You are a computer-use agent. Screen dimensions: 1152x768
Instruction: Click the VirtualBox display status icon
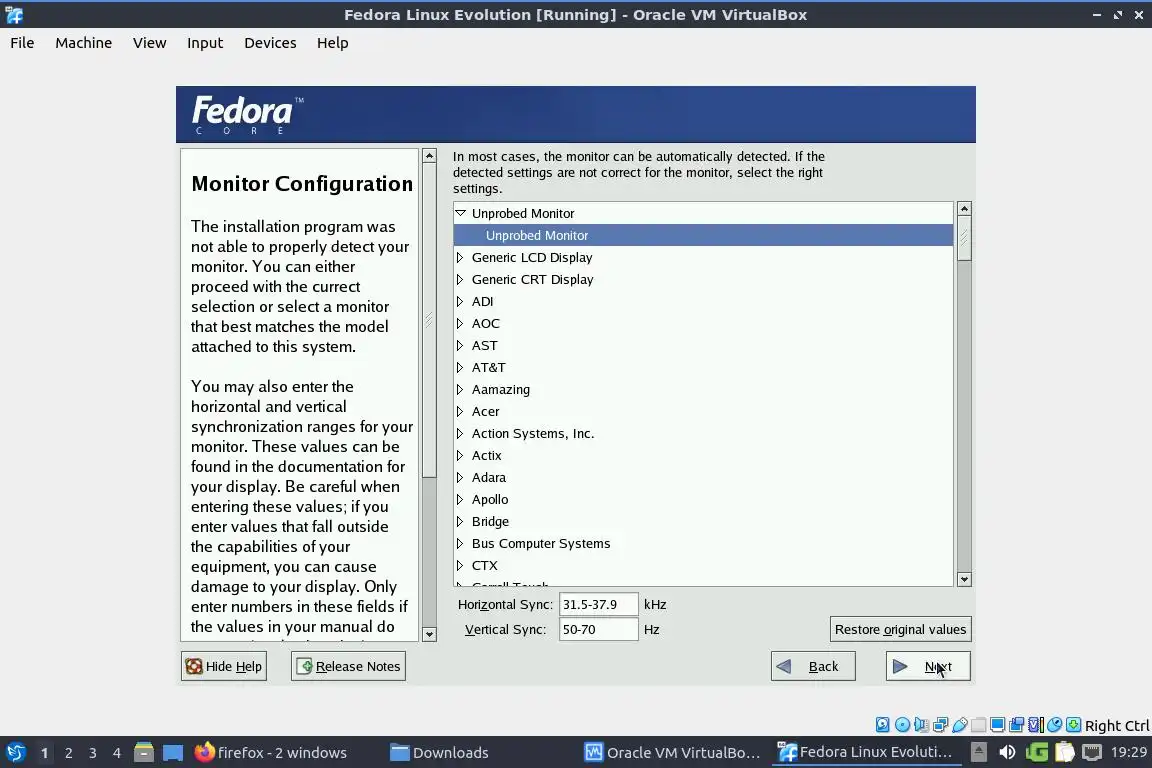coord(998,725)
